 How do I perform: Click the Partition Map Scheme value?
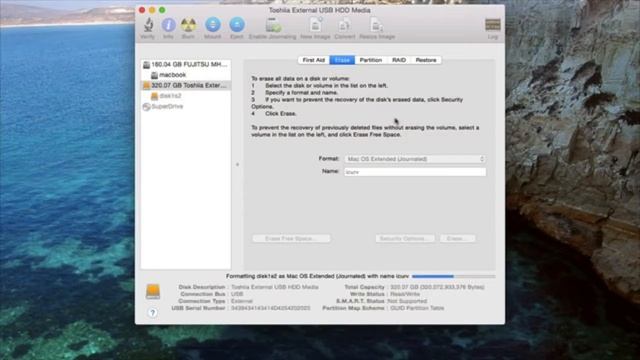(x=417, y=308)
